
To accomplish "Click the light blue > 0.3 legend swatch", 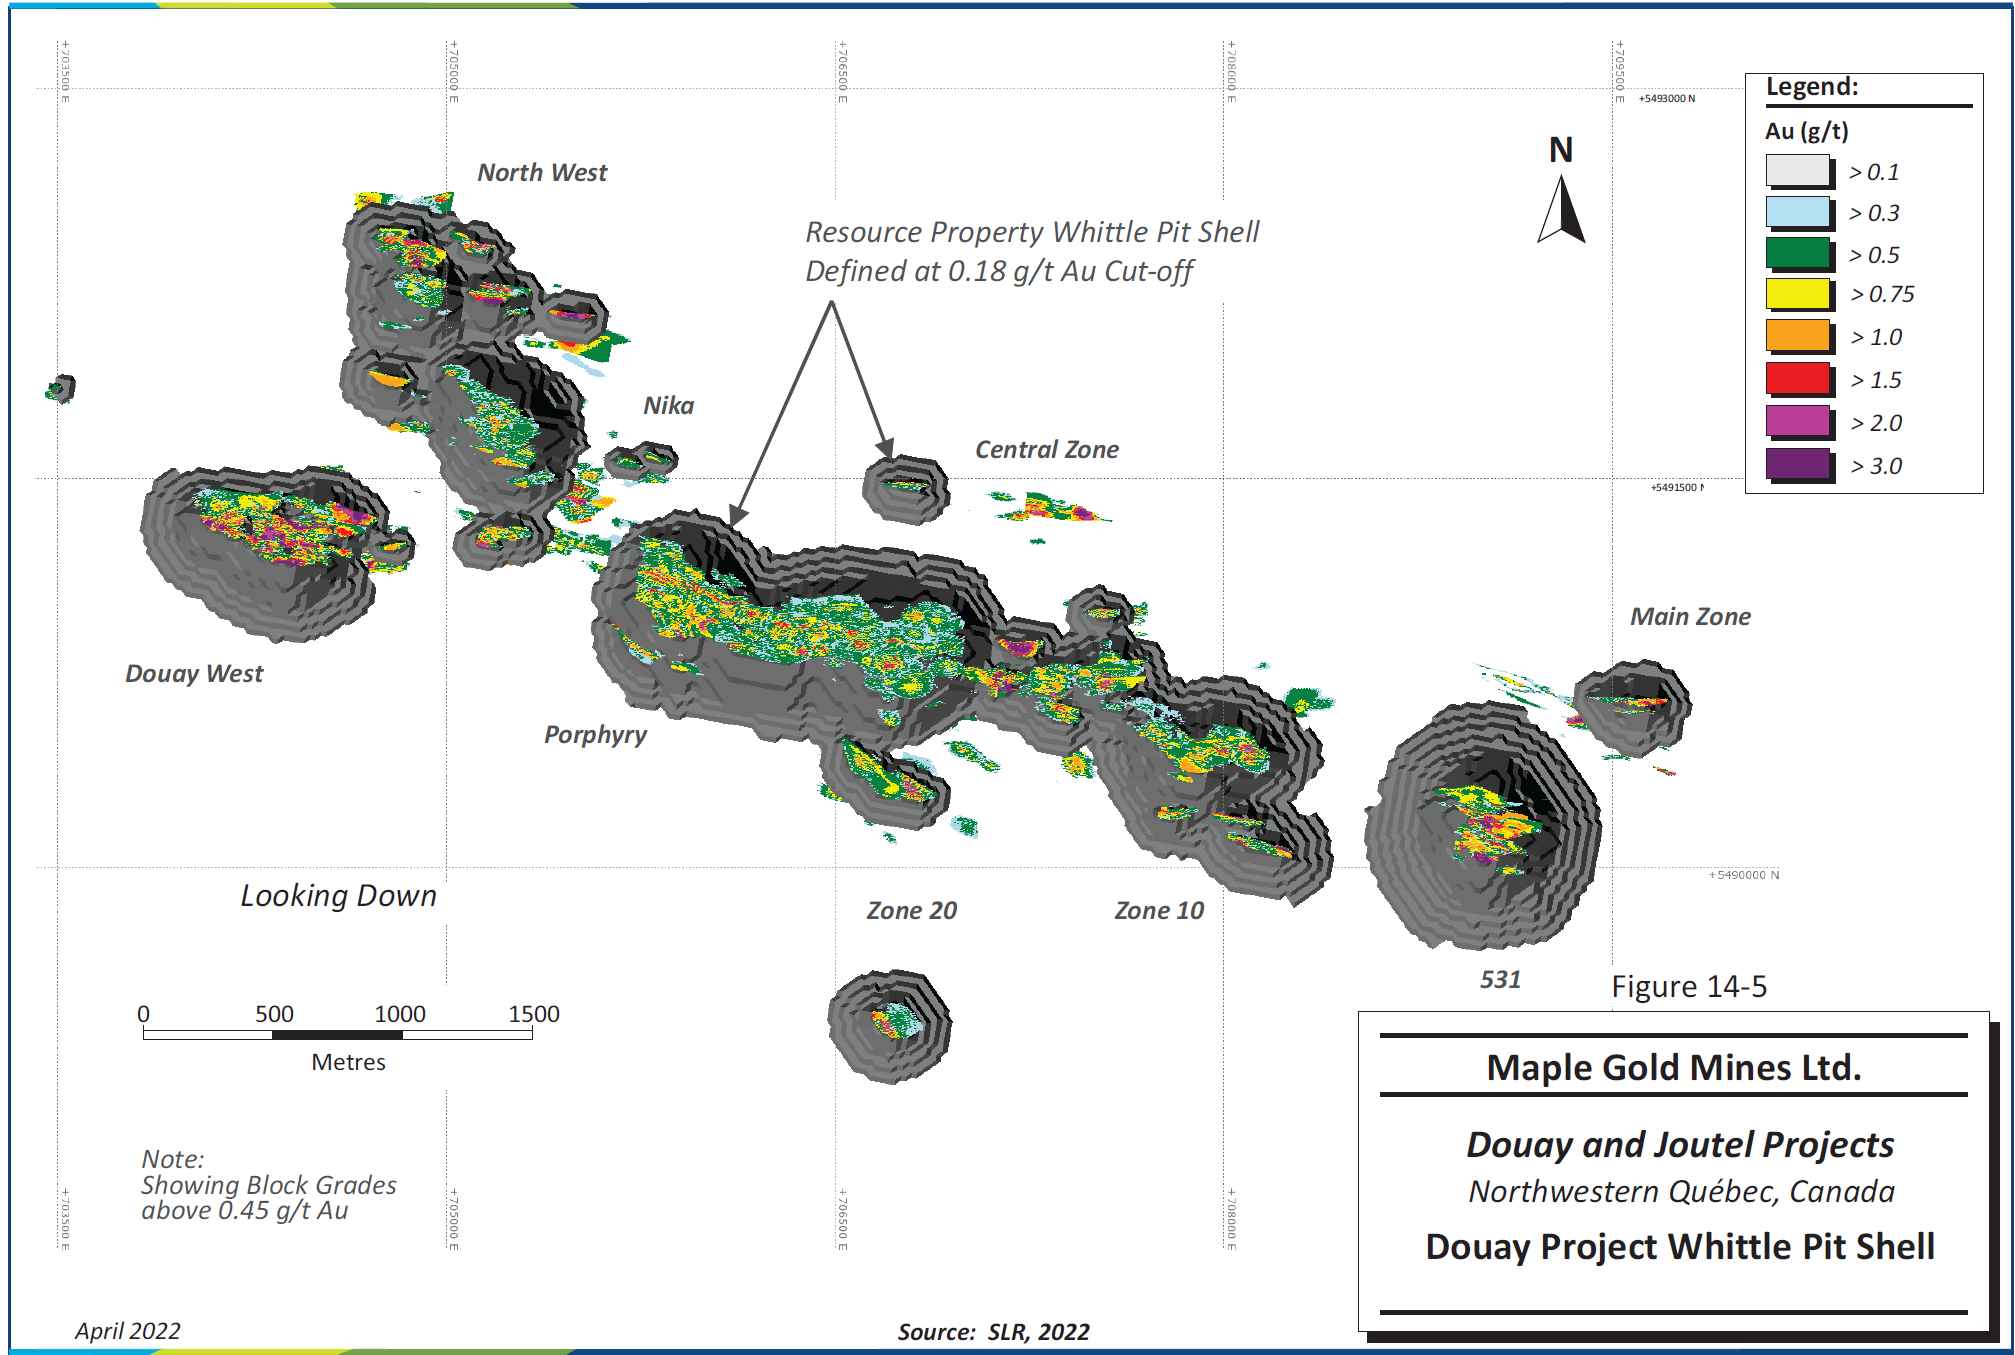I will coord(1797,212).
